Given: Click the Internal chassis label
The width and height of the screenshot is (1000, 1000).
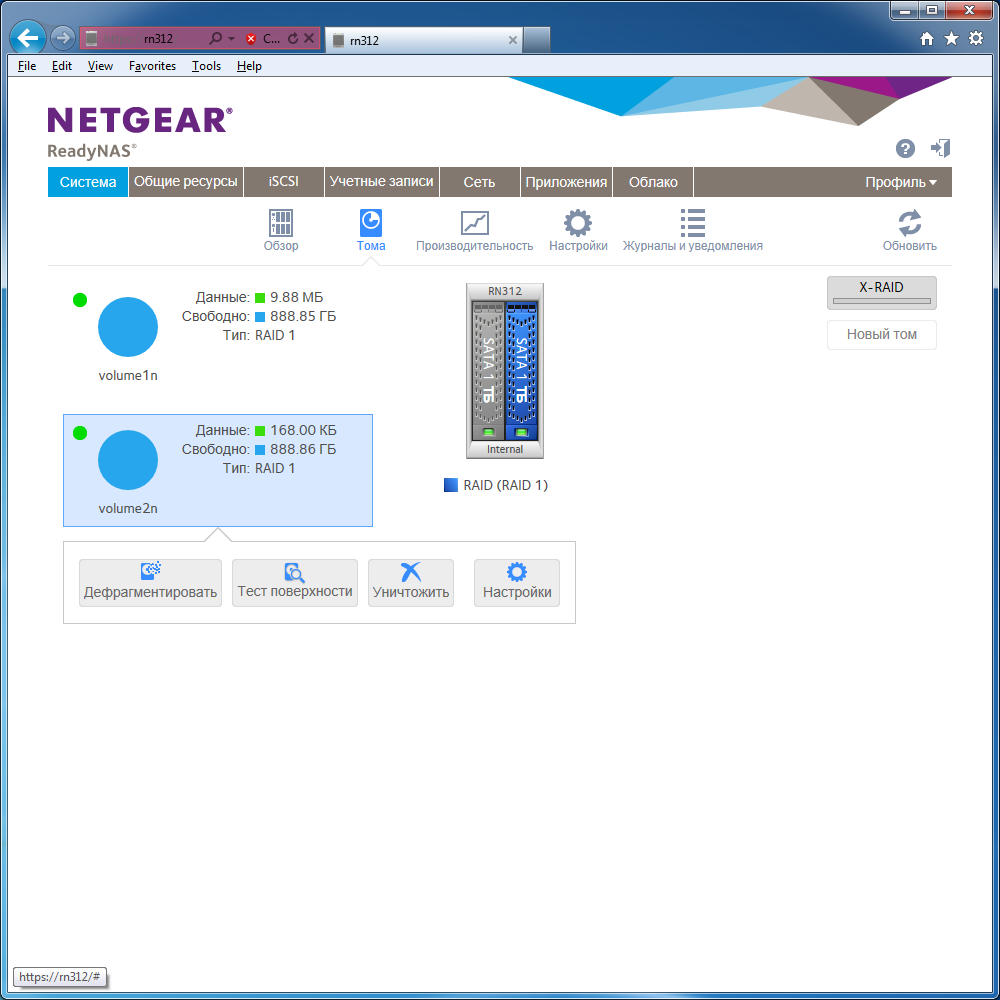Looking at the screenshot, I should [504, 450].
